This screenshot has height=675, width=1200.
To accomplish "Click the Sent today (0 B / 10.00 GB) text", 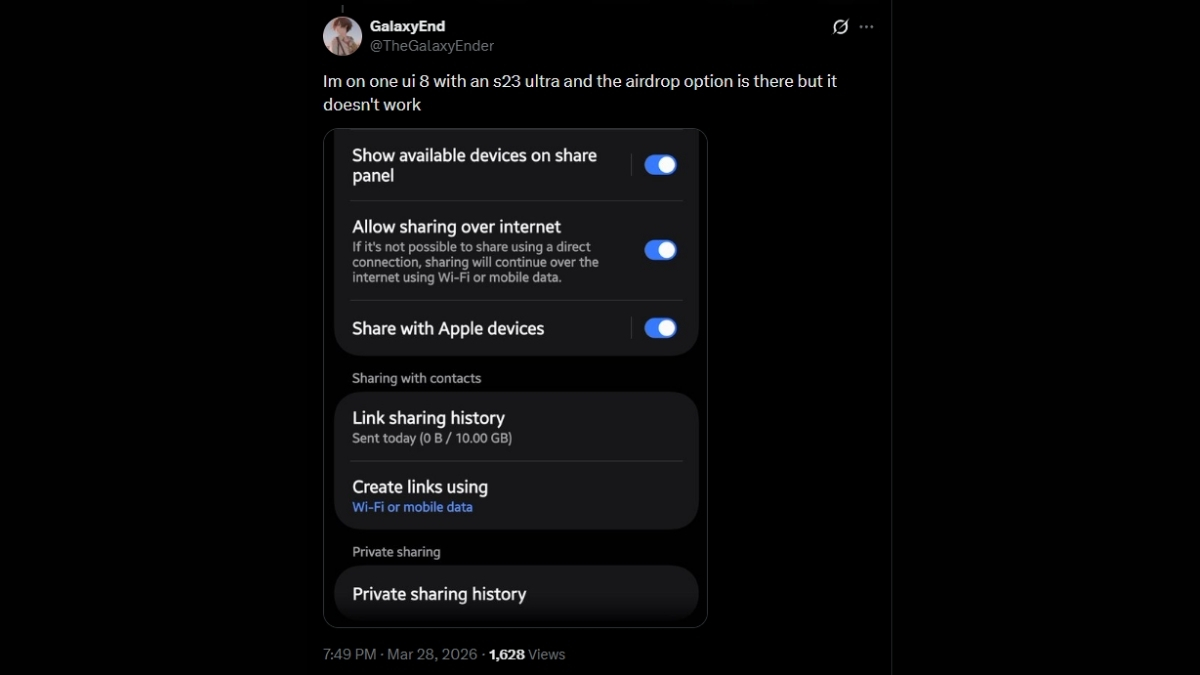I will (432, 438).
